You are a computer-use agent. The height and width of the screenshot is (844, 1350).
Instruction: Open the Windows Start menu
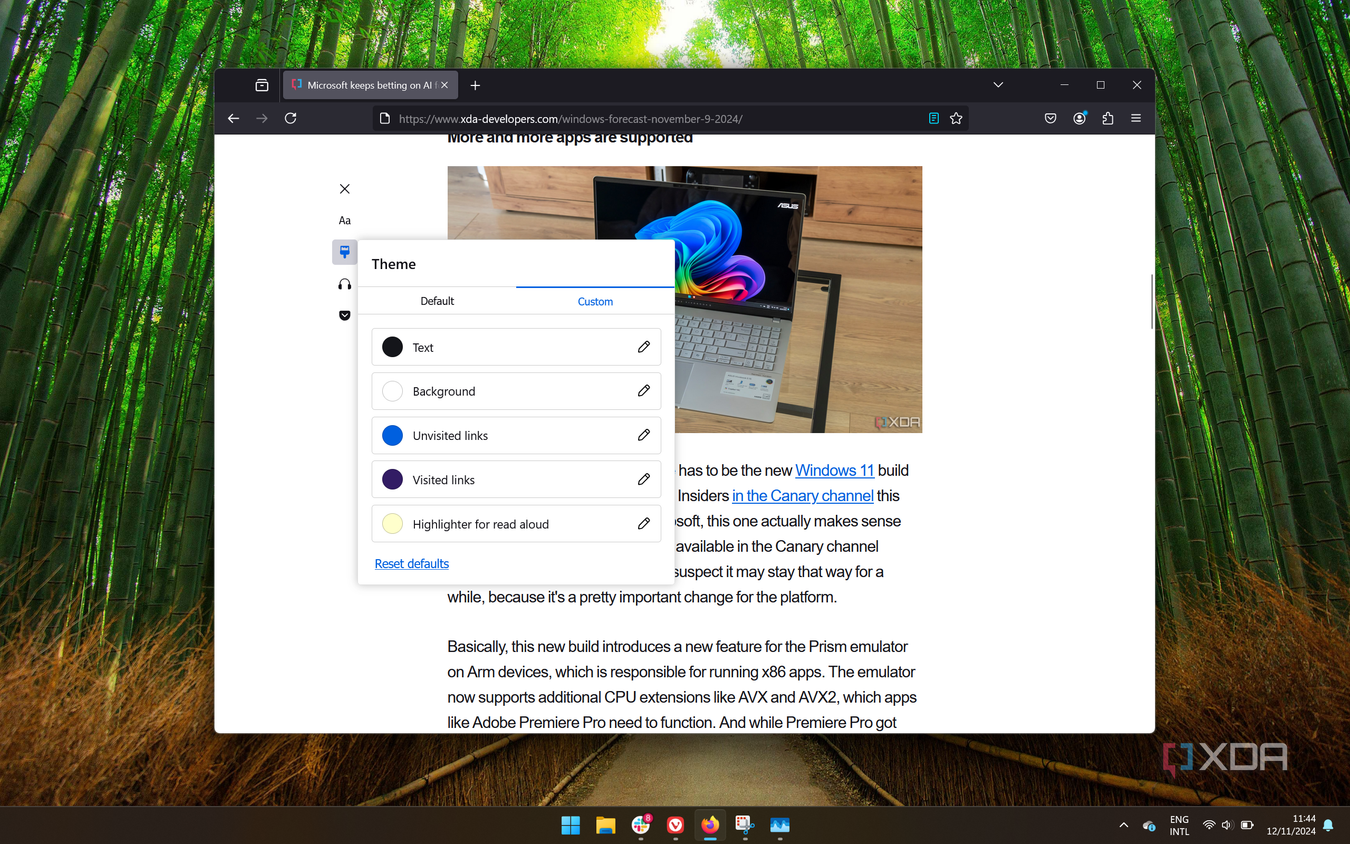(x=570, y=825)
